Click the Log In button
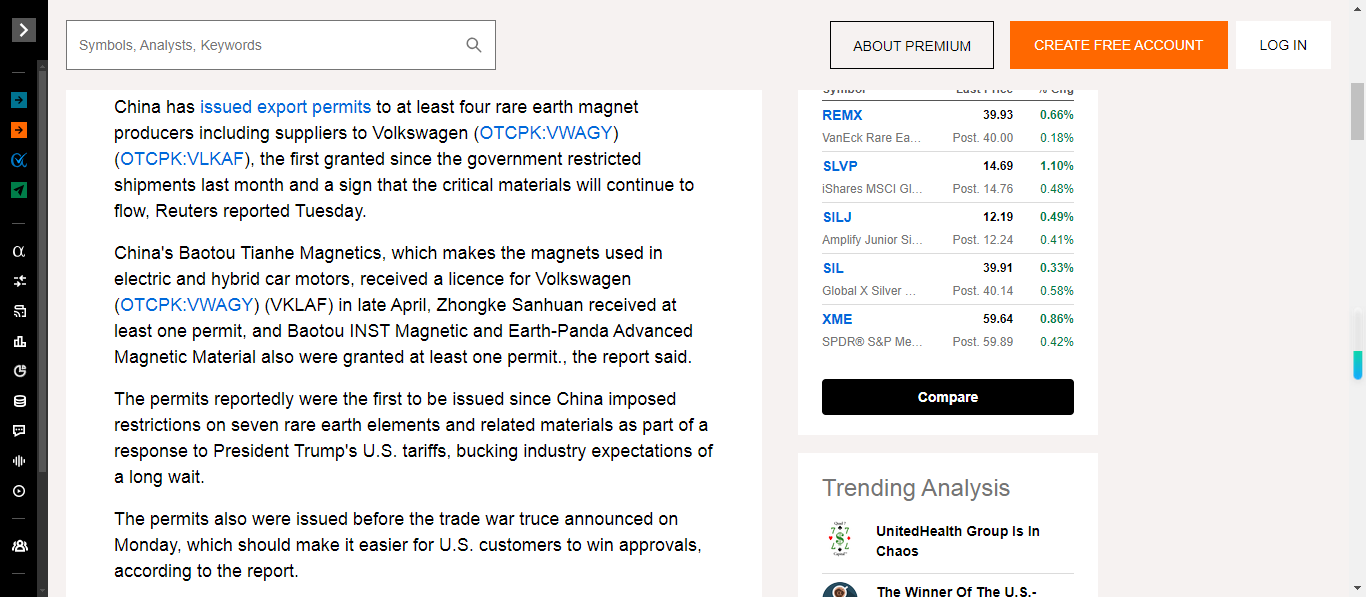This screenshot has width=1366, height=597. pos(1283,45)
